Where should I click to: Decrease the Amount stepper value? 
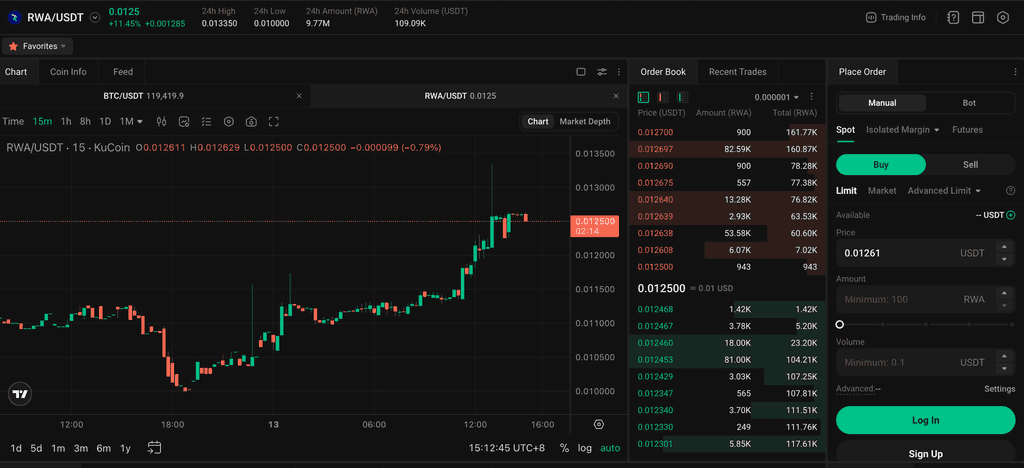tap(1004, 305)
